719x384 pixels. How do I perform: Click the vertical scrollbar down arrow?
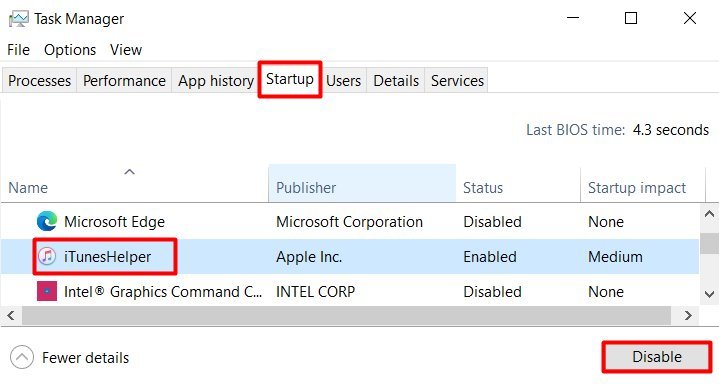tap(709, 294)
